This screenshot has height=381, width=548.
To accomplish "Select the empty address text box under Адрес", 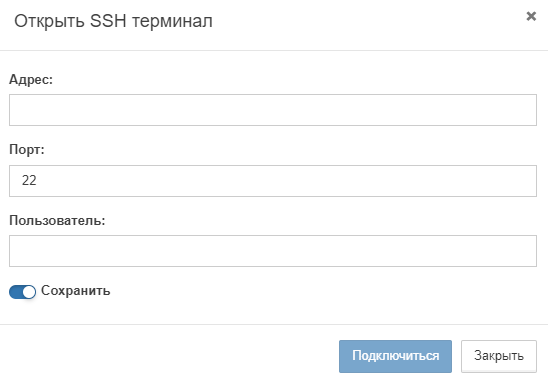I will pyautogui.click(x=273, y=110).
